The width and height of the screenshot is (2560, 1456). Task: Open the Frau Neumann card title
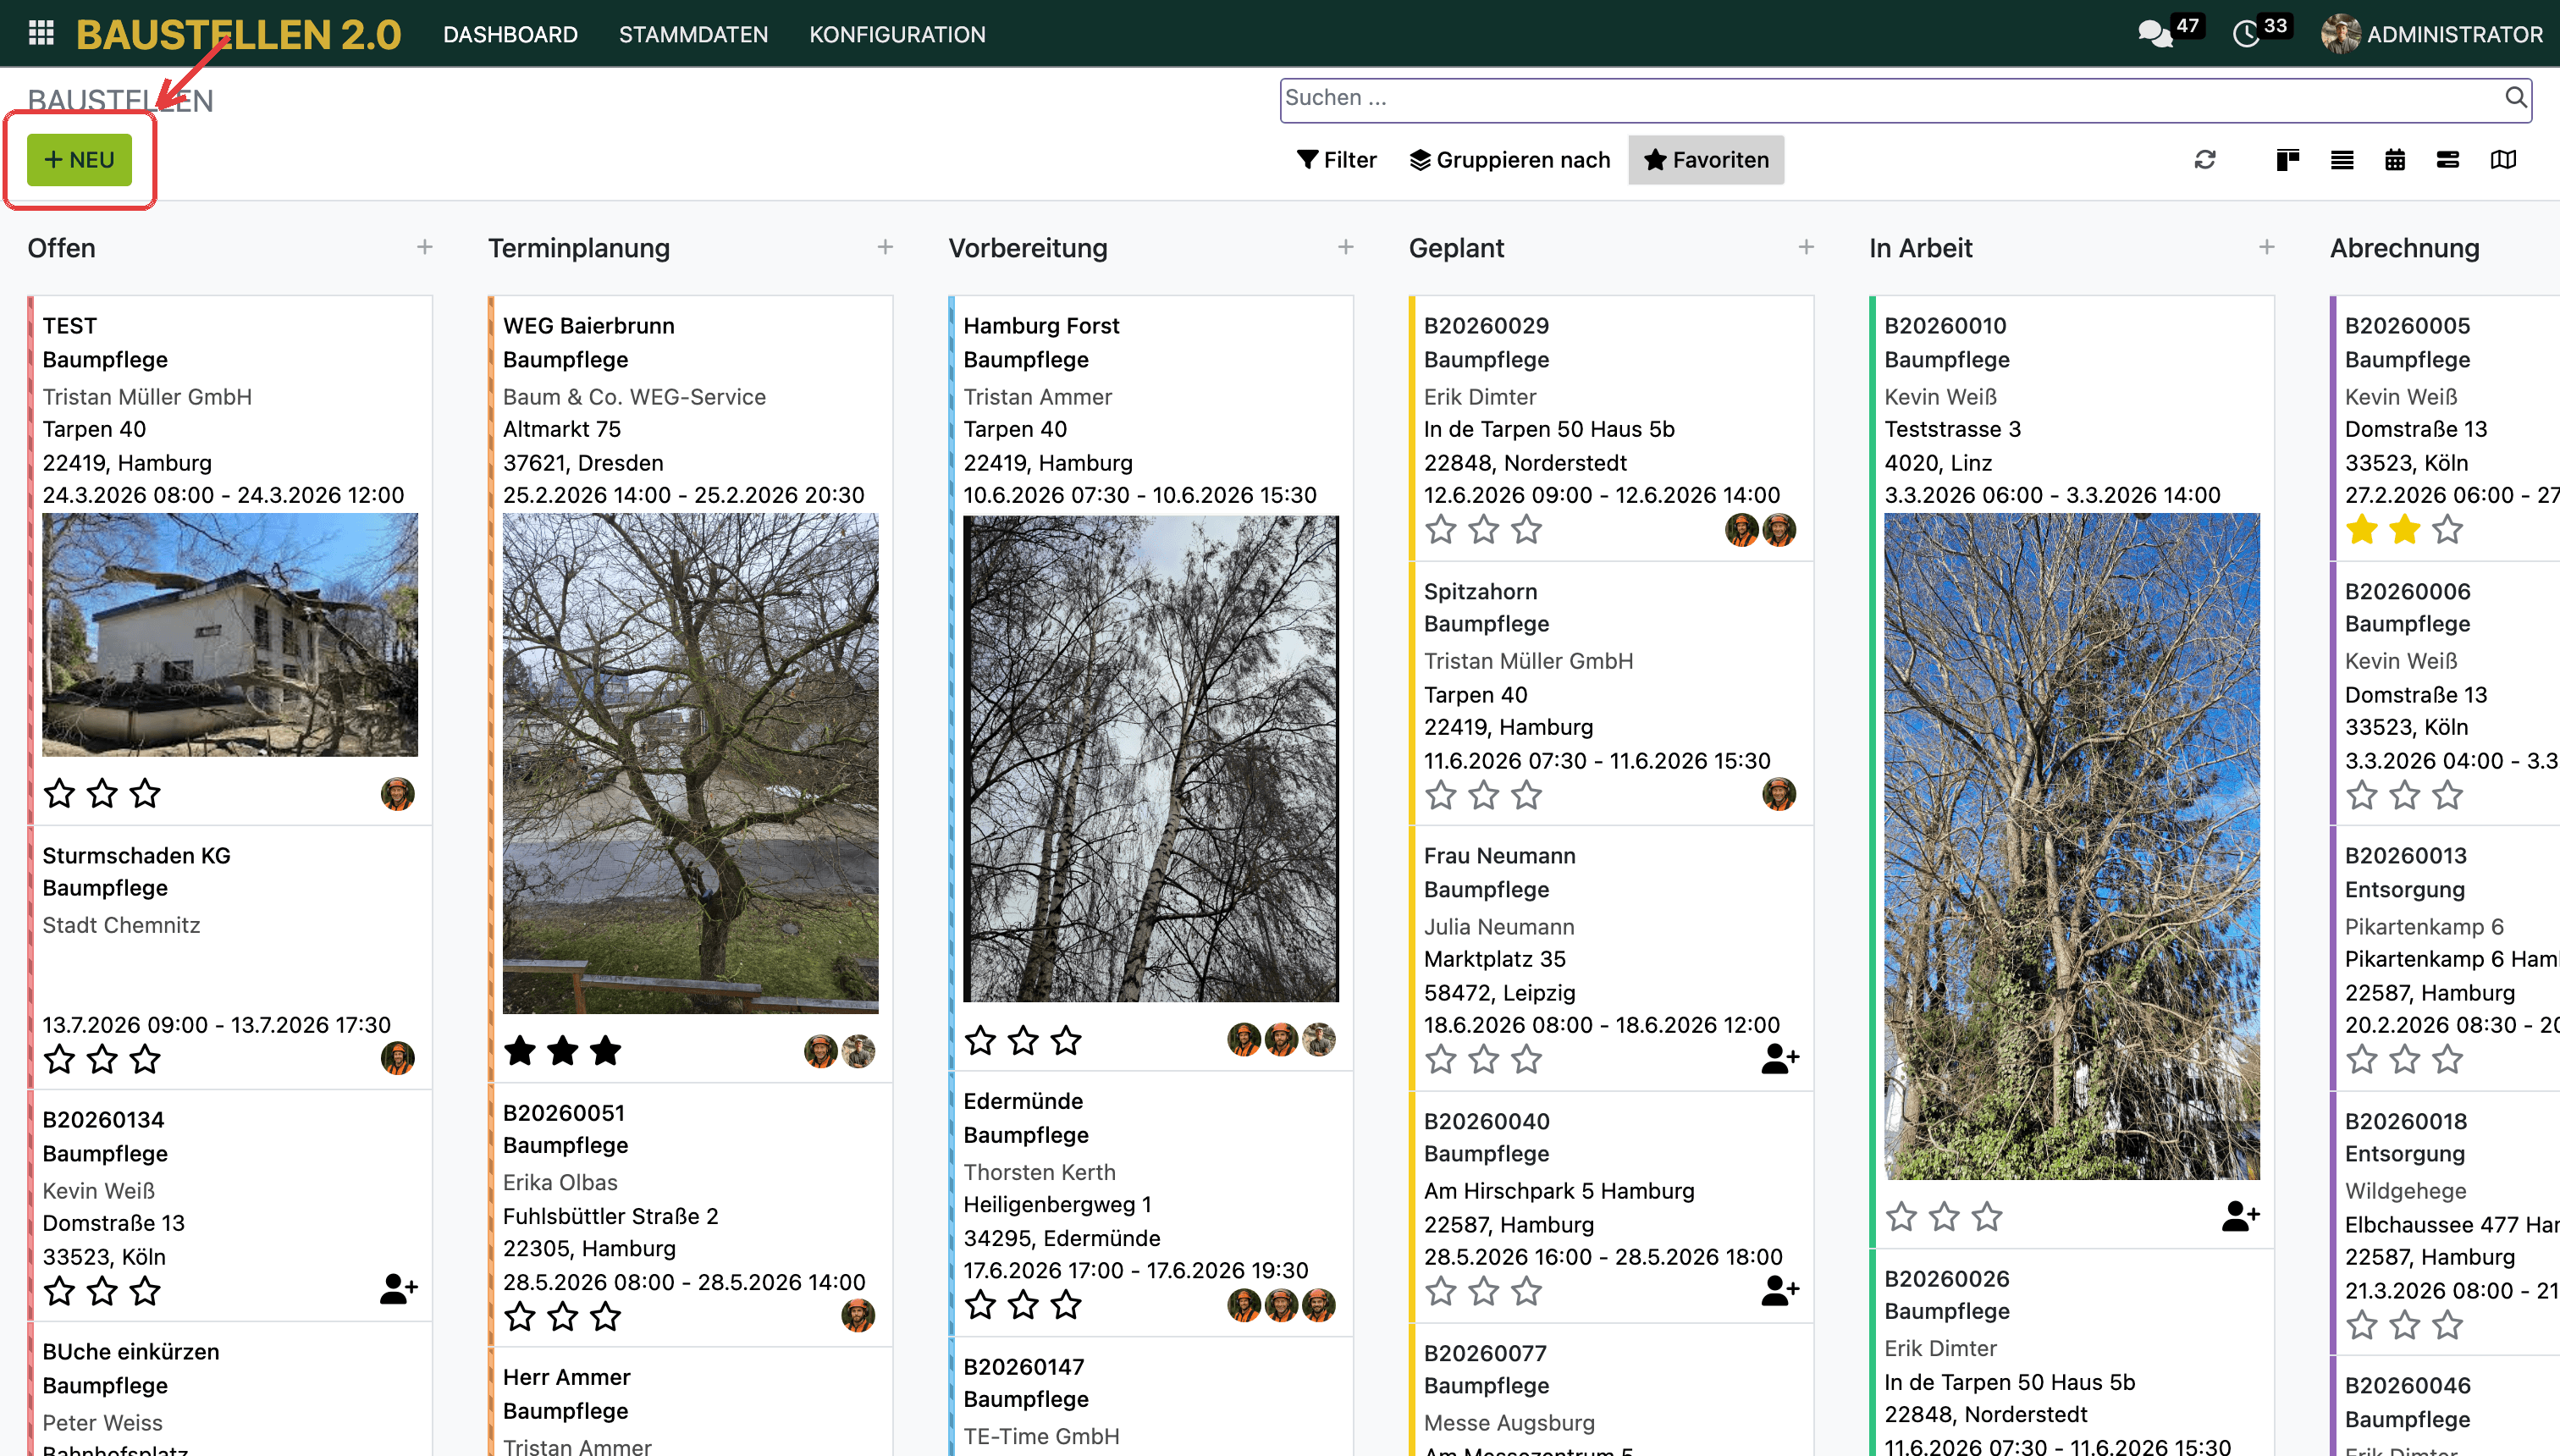pos(1499,856)
